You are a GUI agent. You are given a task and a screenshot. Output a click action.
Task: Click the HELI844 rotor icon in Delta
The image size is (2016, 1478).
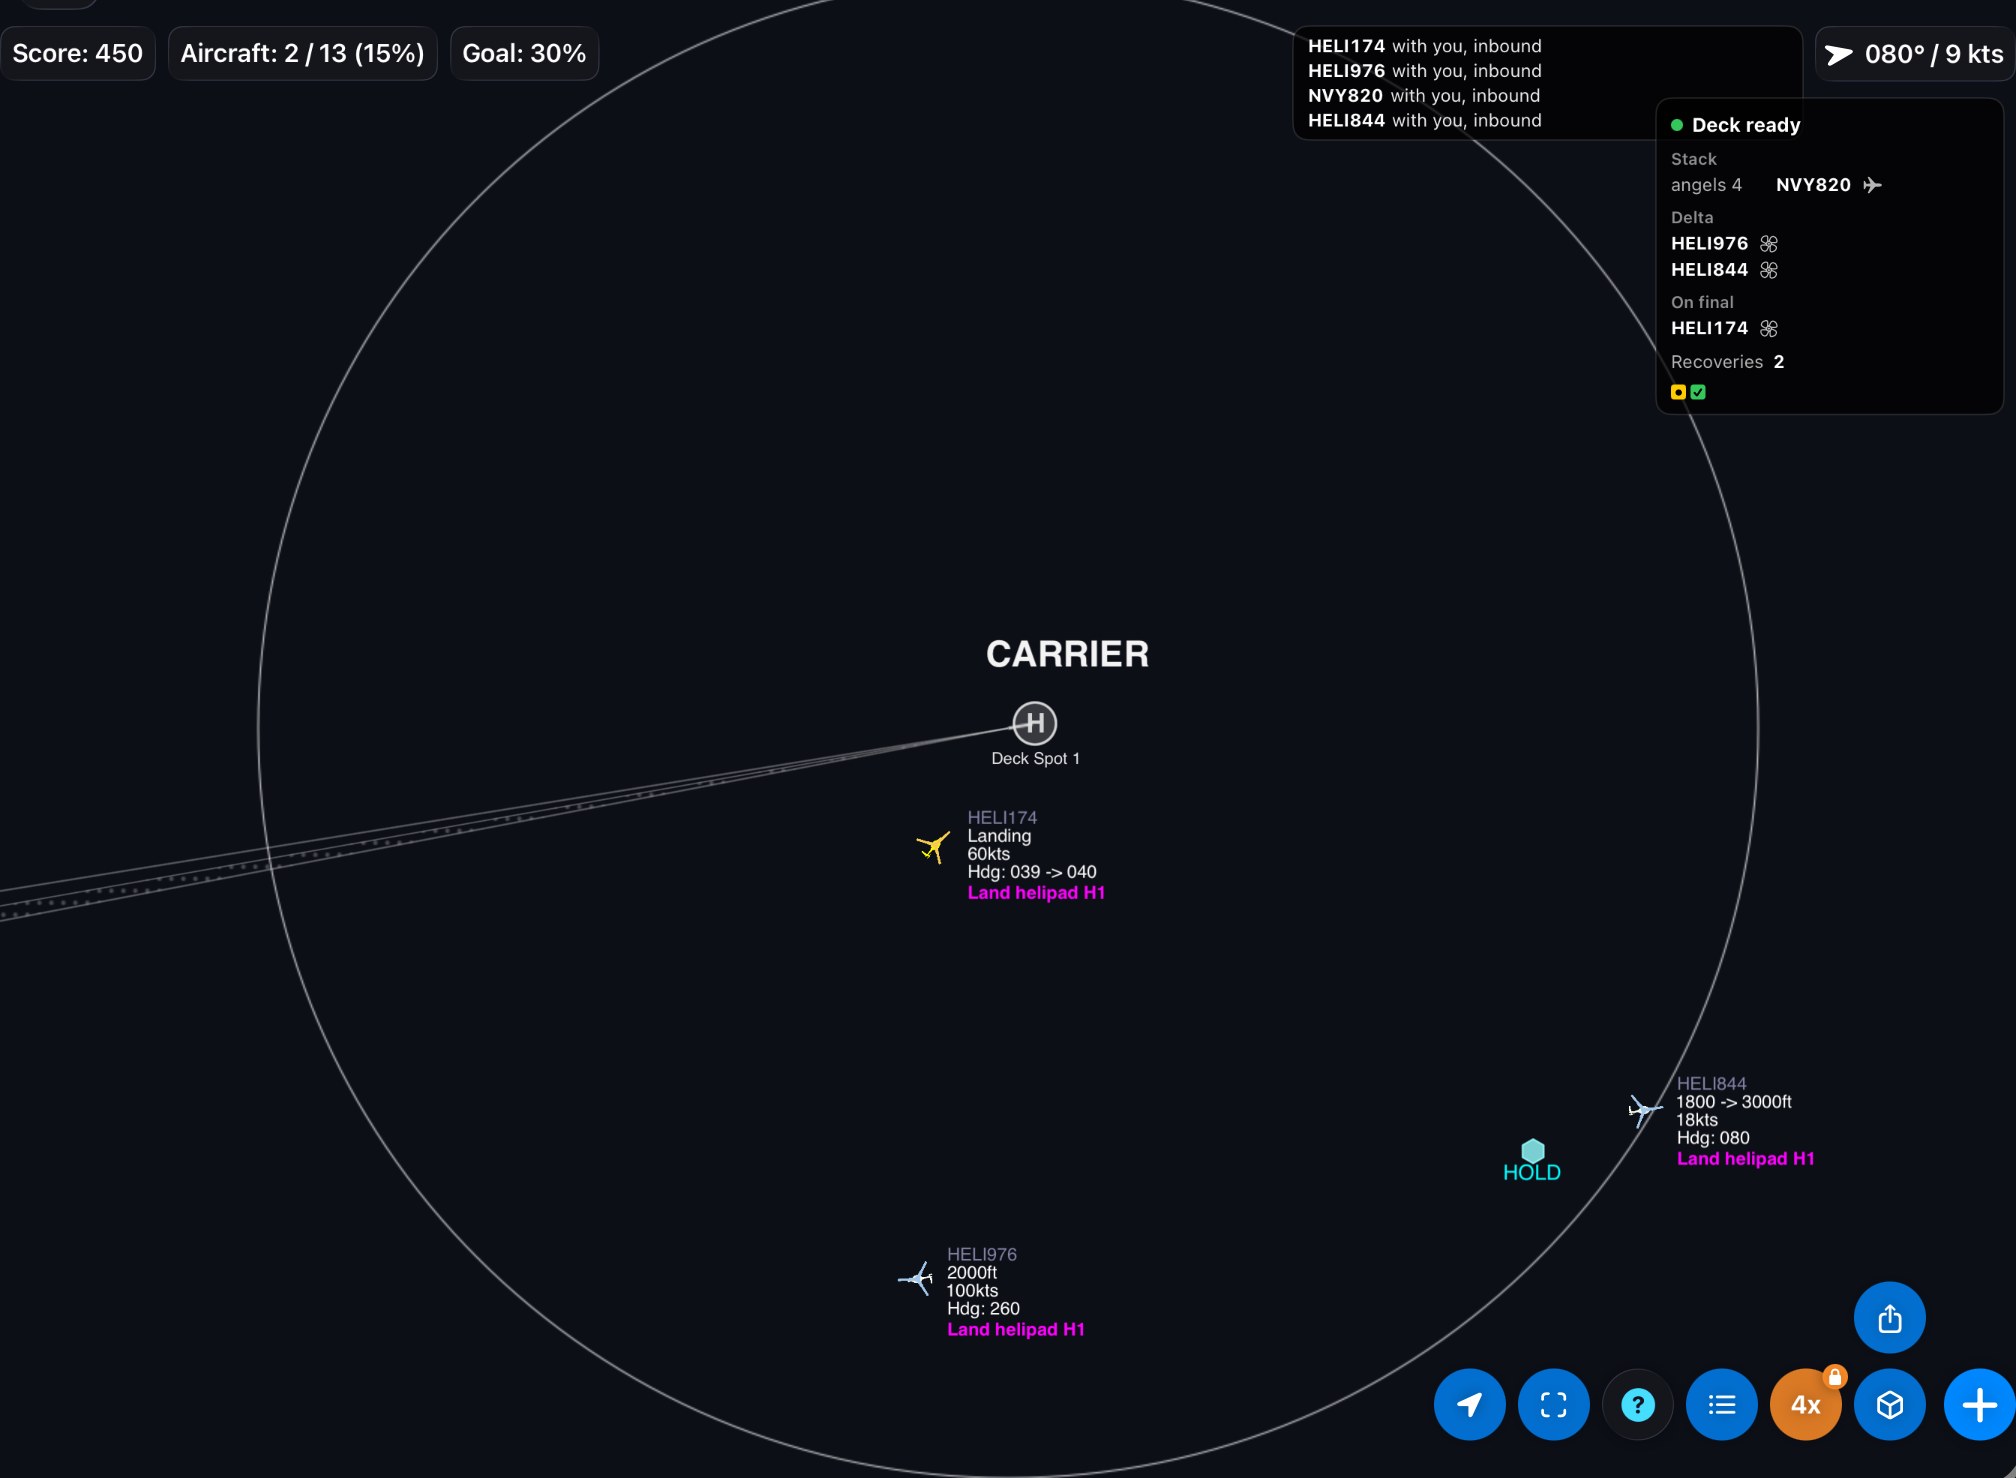point(1769,270)
